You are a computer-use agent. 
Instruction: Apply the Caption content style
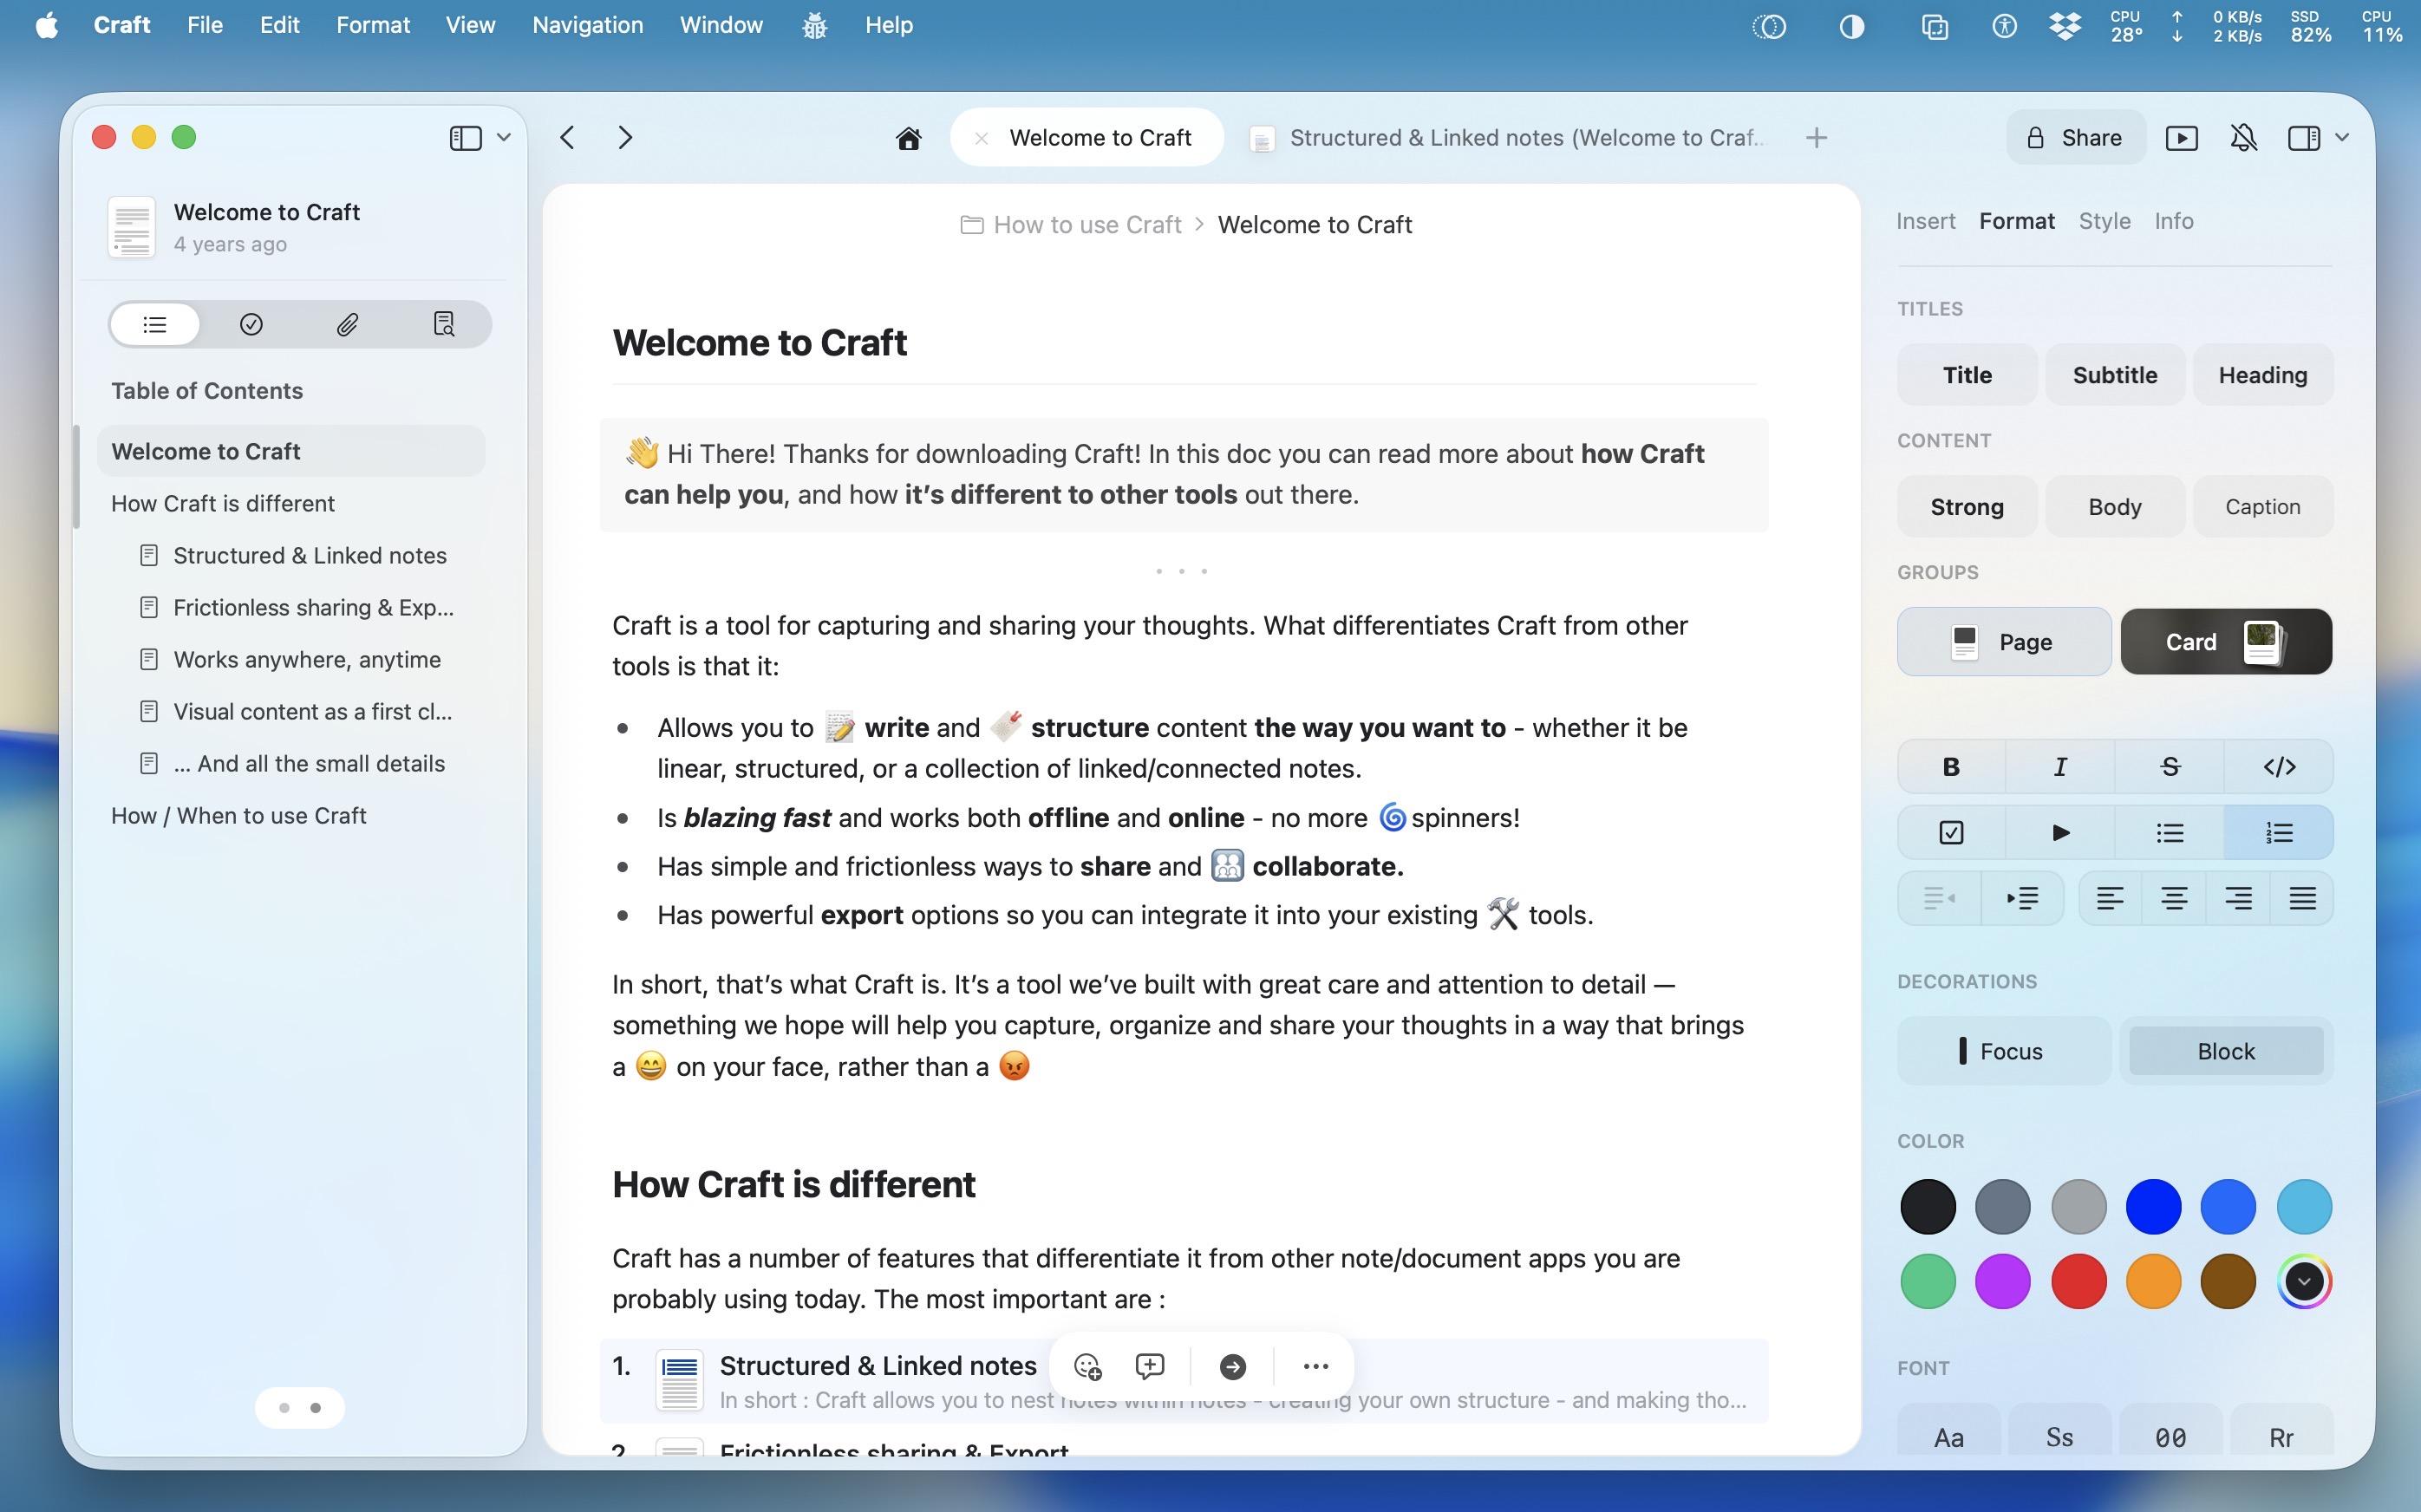pos(2263,507)
